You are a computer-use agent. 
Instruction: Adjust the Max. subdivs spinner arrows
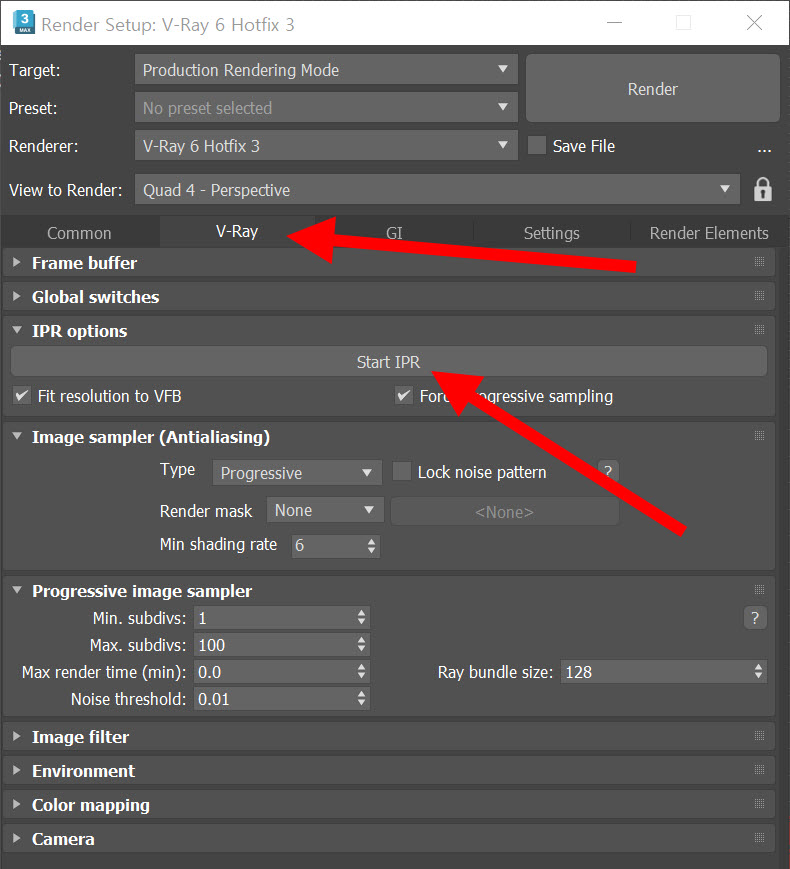pyautogui.click(x=361, y=645)
